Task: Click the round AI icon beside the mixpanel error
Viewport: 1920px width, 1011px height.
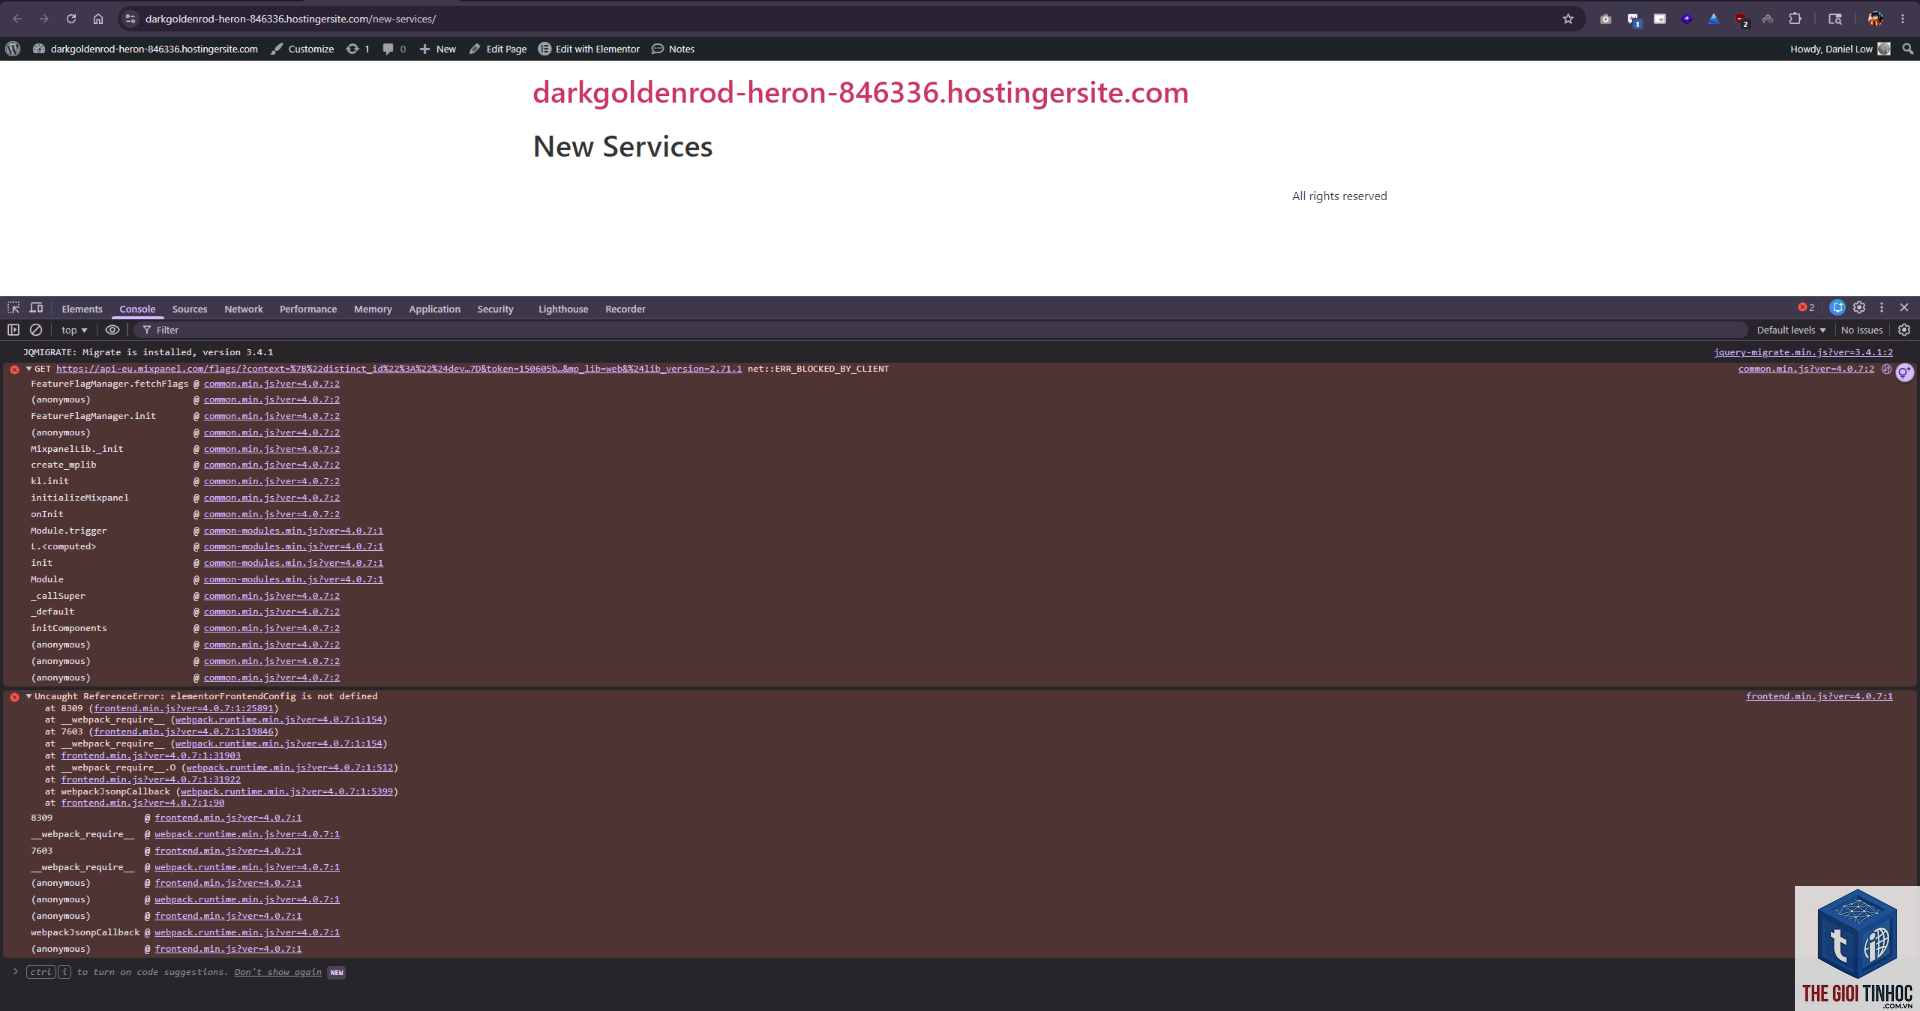Action: pyautogui.click(x=1905, y=372)
